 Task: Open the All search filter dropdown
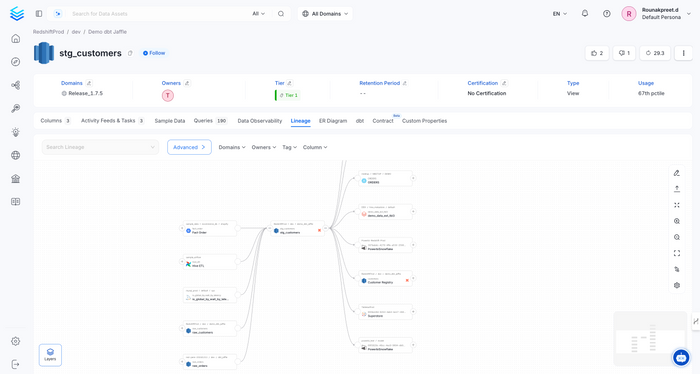(258, 14)
